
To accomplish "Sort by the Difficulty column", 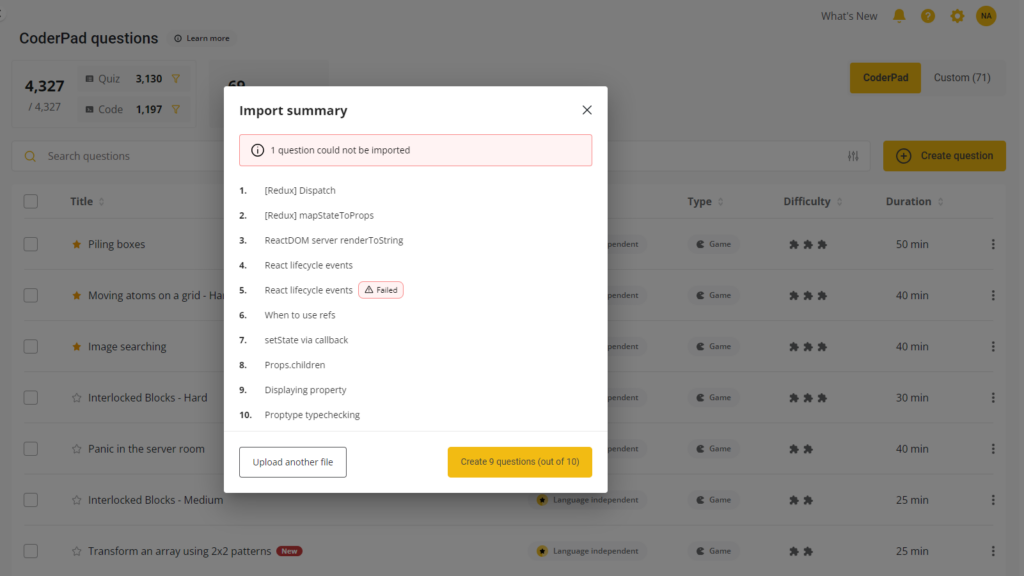I will pos(841,202).
